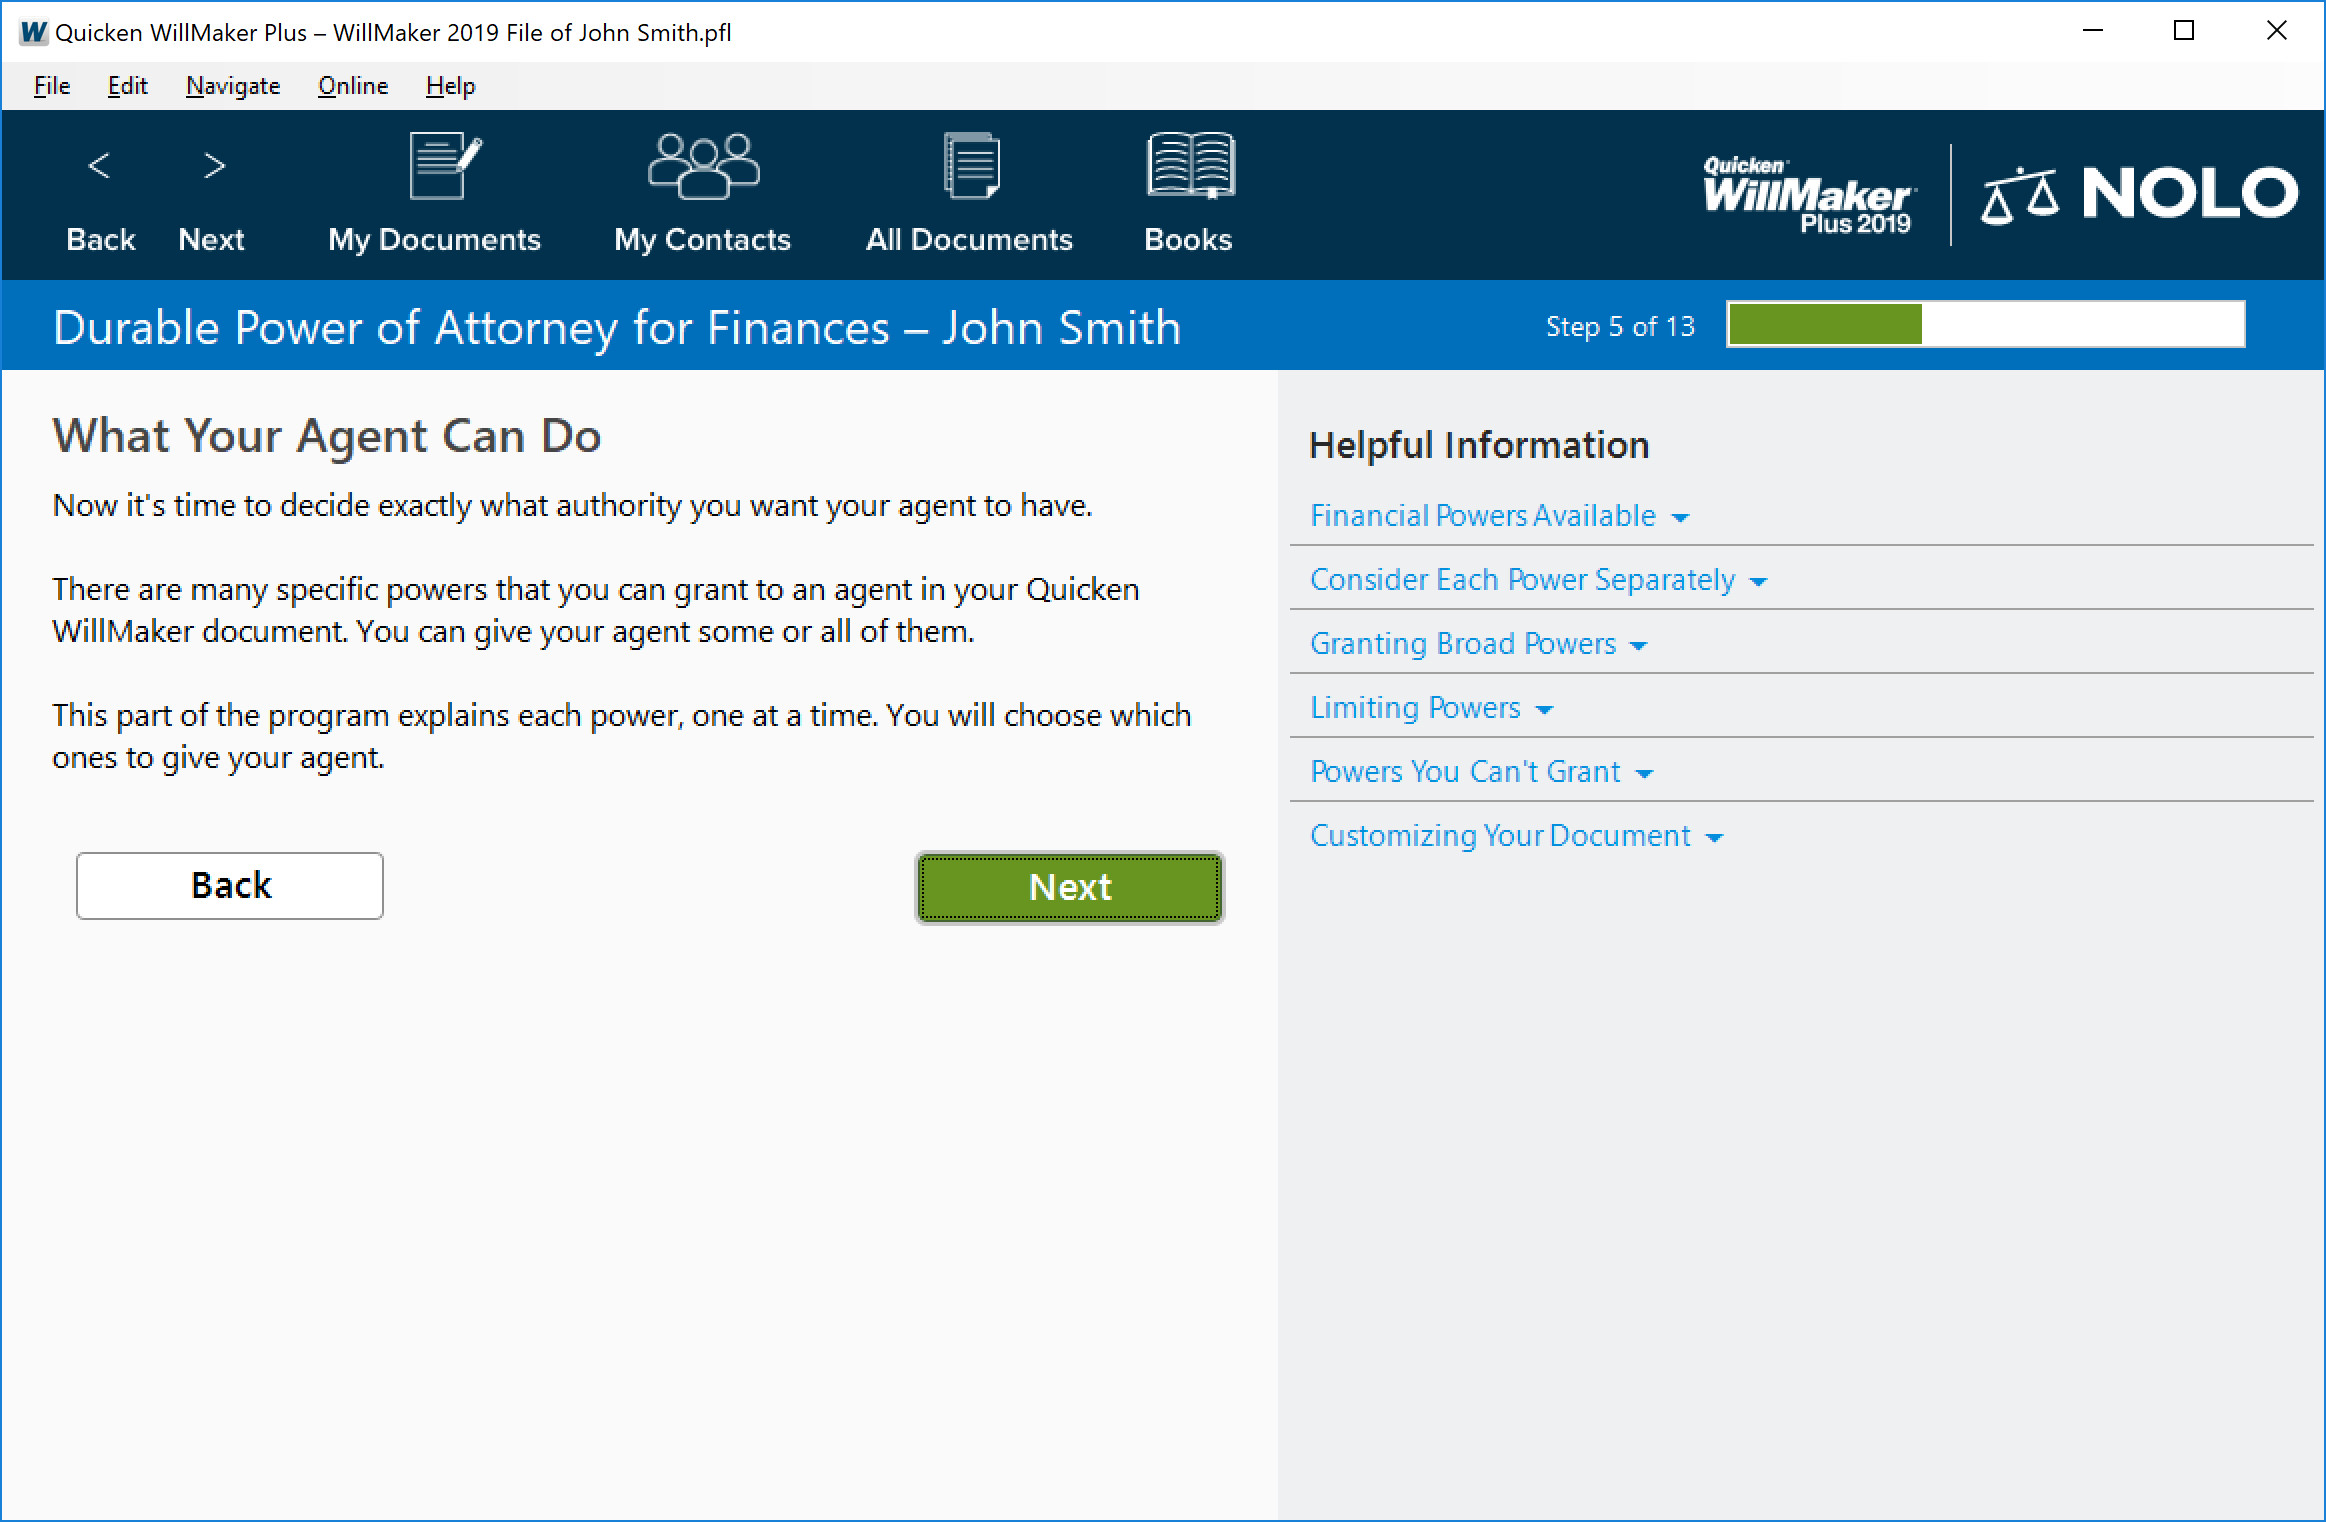Image resolution: width=2326 pixels, height=1522 pixels.
Task: Open All Documents from the toolbar
Action: click(x=968, y=195)
